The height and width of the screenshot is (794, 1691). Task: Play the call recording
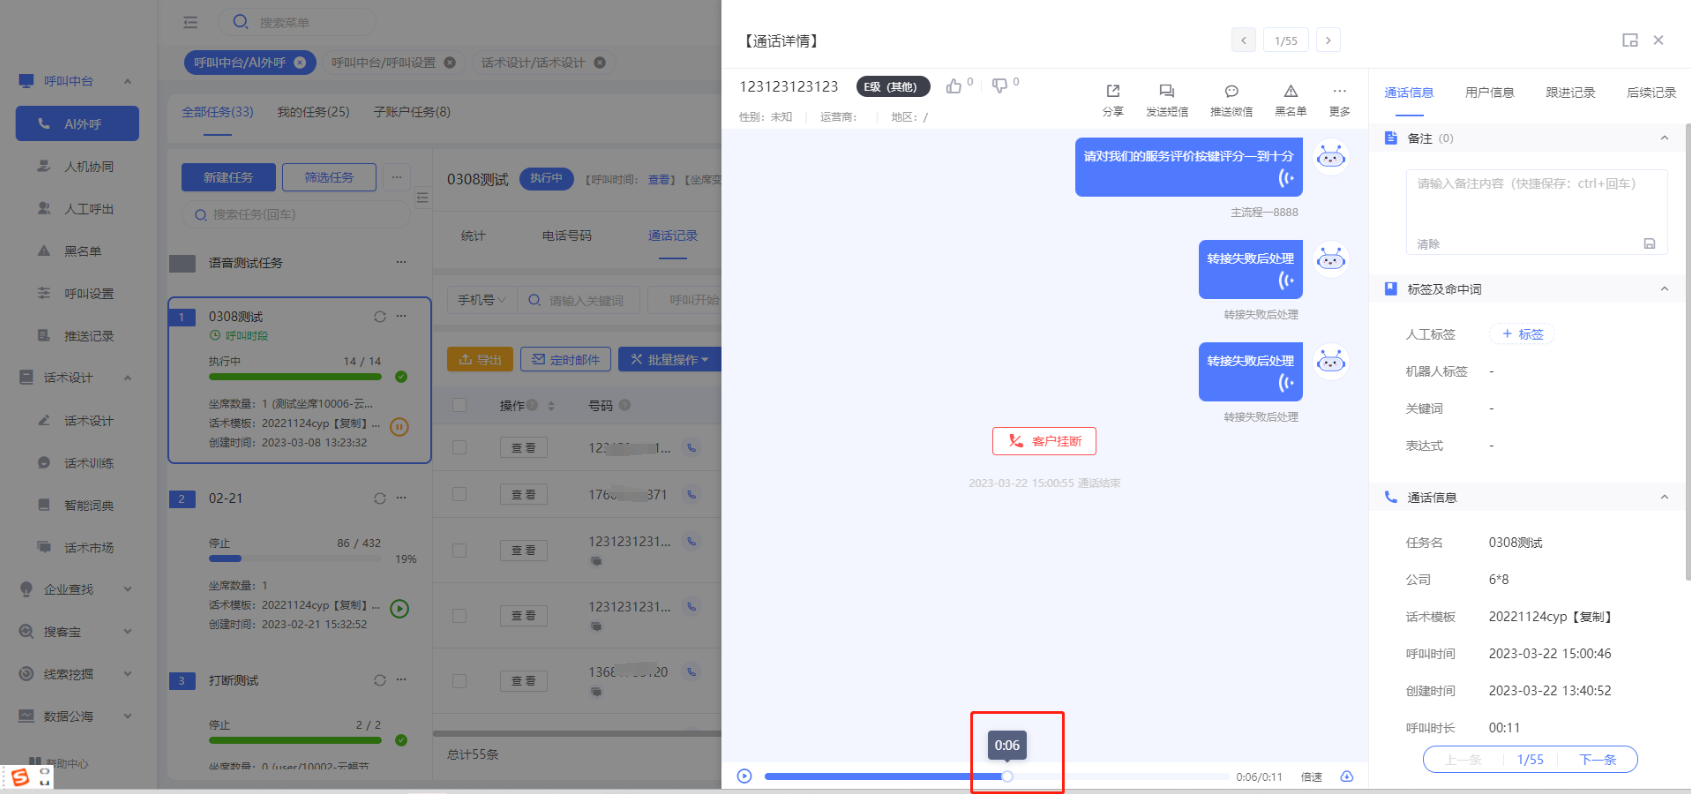744,777
